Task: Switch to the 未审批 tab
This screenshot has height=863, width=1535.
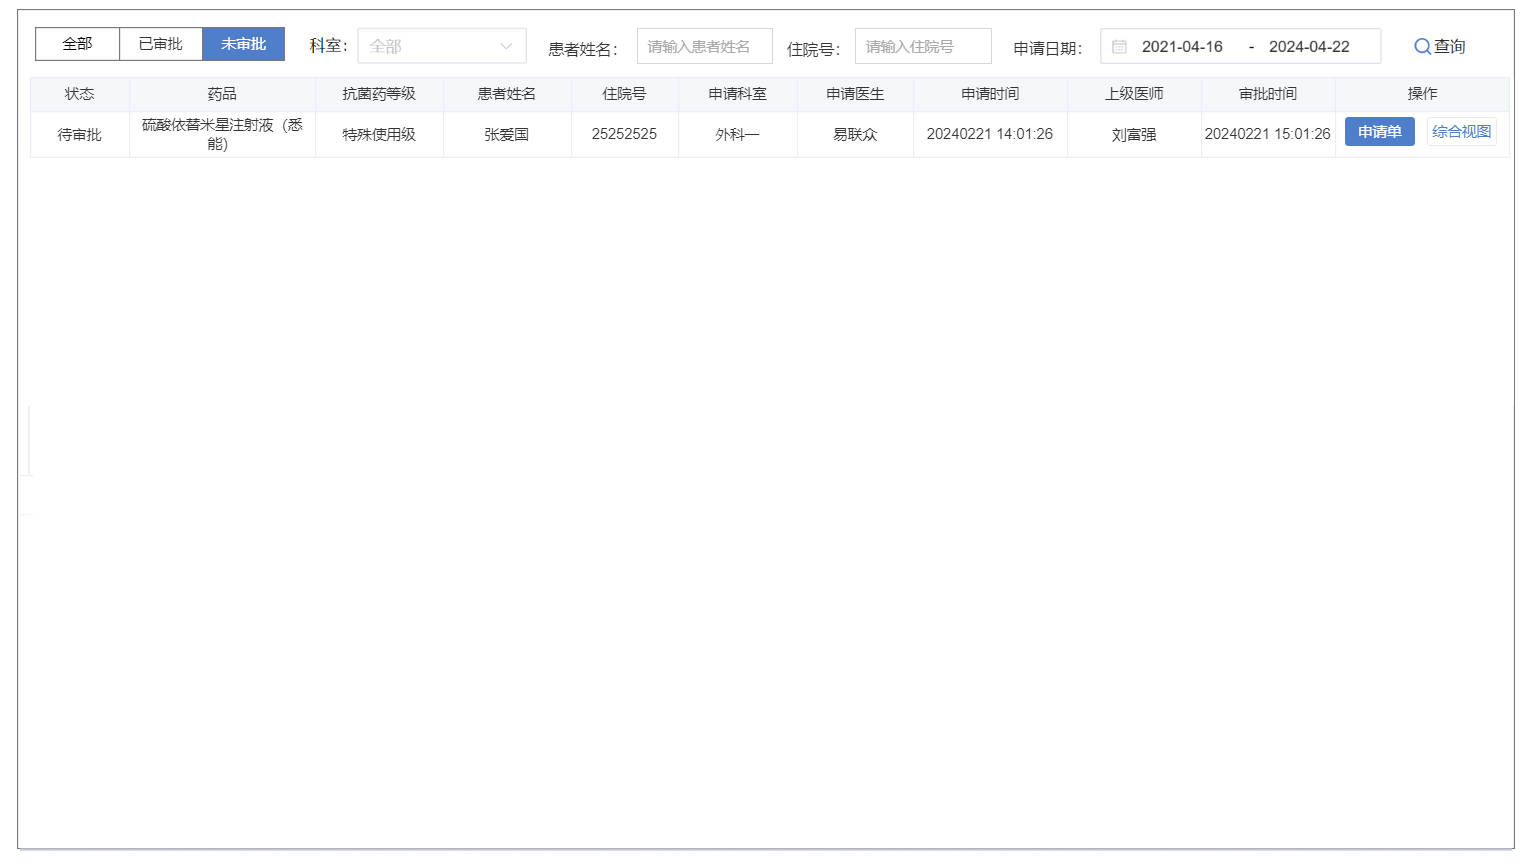Action: pos(244,44)
